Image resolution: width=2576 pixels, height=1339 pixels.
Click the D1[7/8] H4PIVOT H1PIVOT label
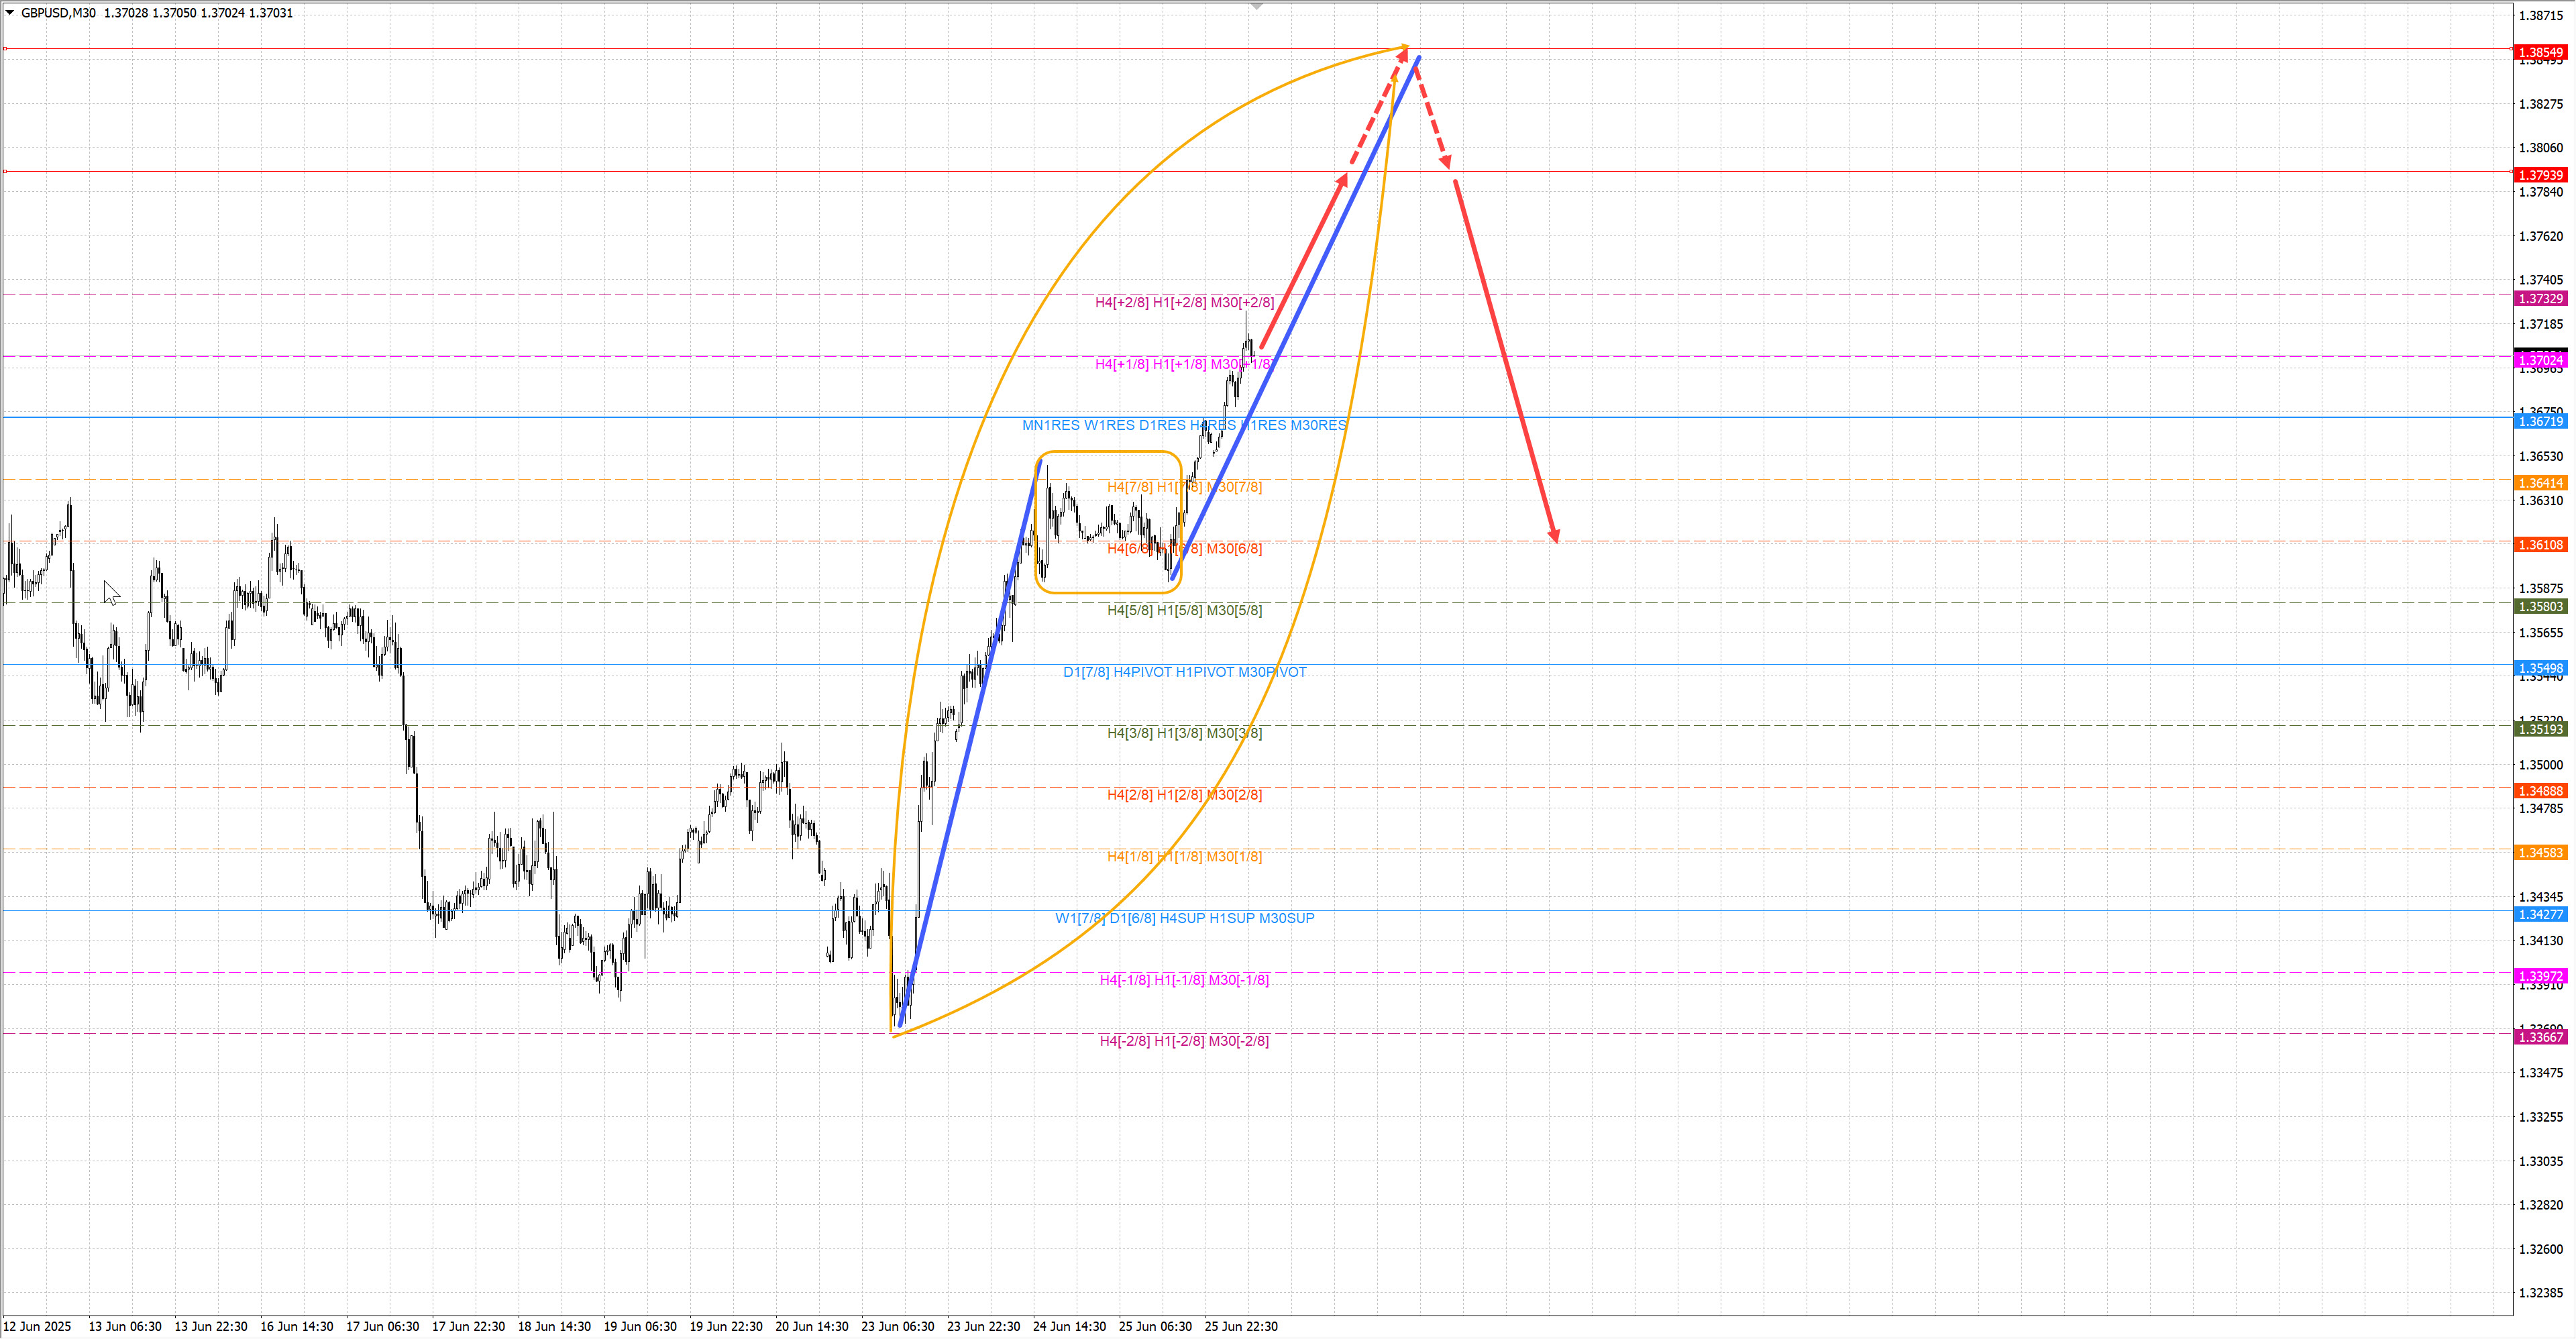1184,672
